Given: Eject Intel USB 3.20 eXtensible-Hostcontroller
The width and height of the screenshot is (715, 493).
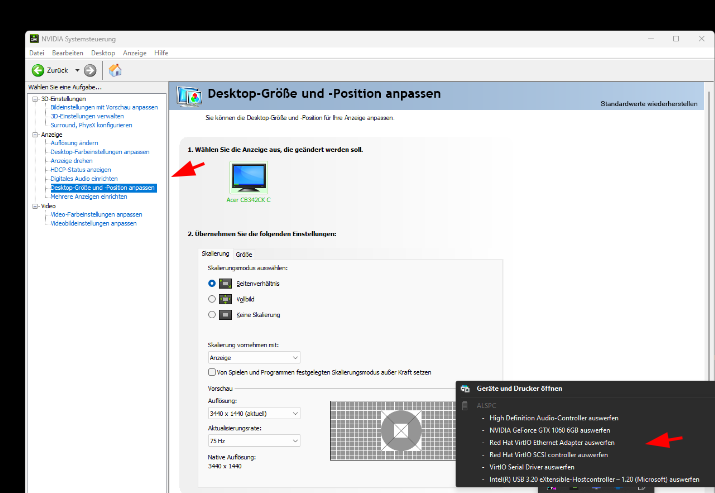Looking at the screenshot, I should (x=594, y=479).
